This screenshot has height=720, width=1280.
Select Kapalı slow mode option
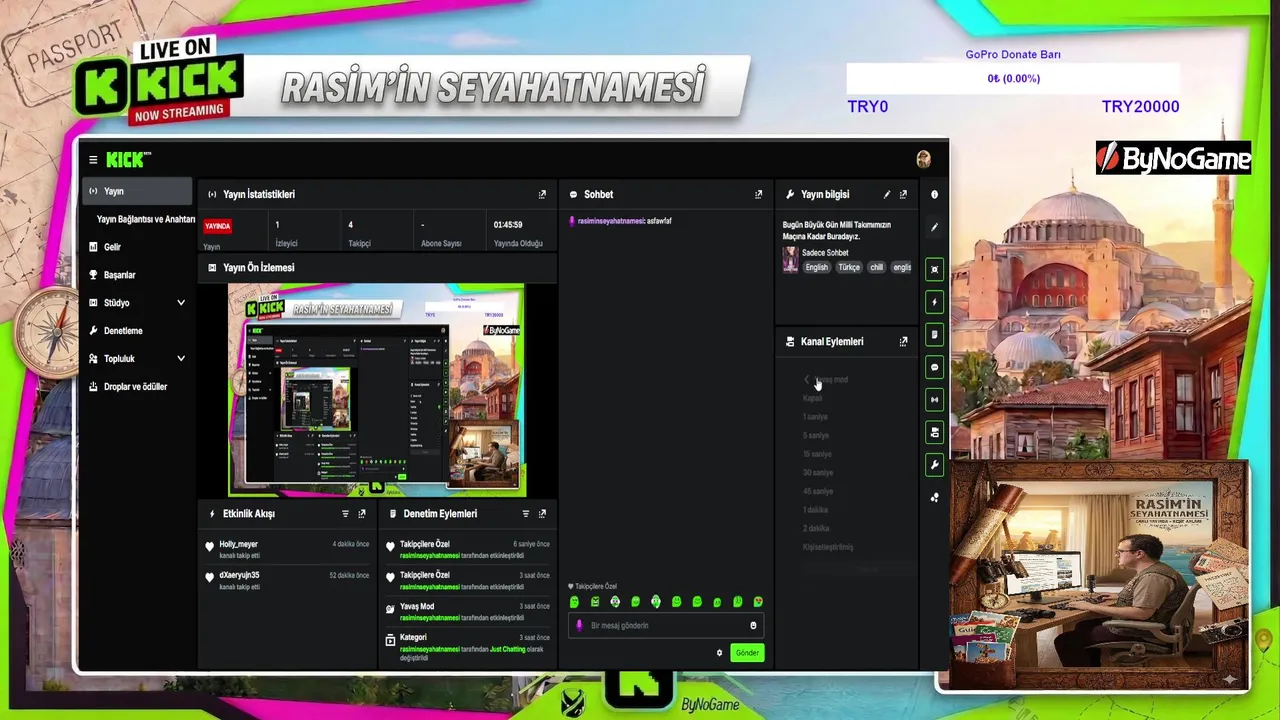coord(812,398)
